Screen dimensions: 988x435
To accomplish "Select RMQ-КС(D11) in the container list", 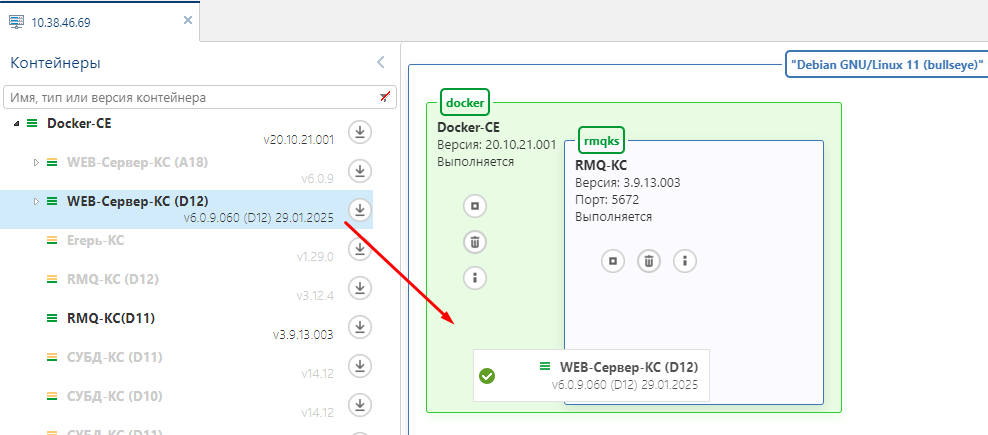I will [x=111, y=318].
